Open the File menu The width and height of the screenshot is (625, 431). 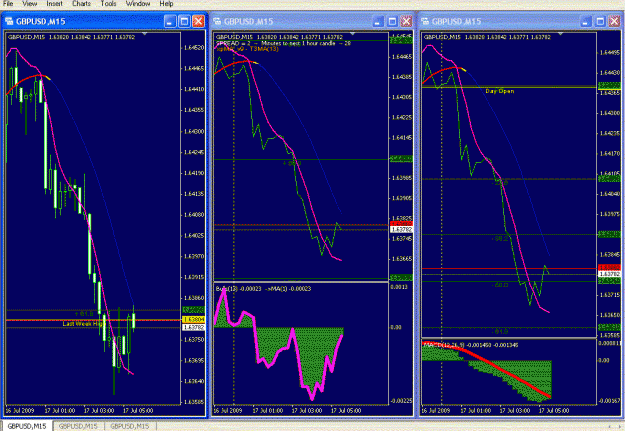pos(8,4)
